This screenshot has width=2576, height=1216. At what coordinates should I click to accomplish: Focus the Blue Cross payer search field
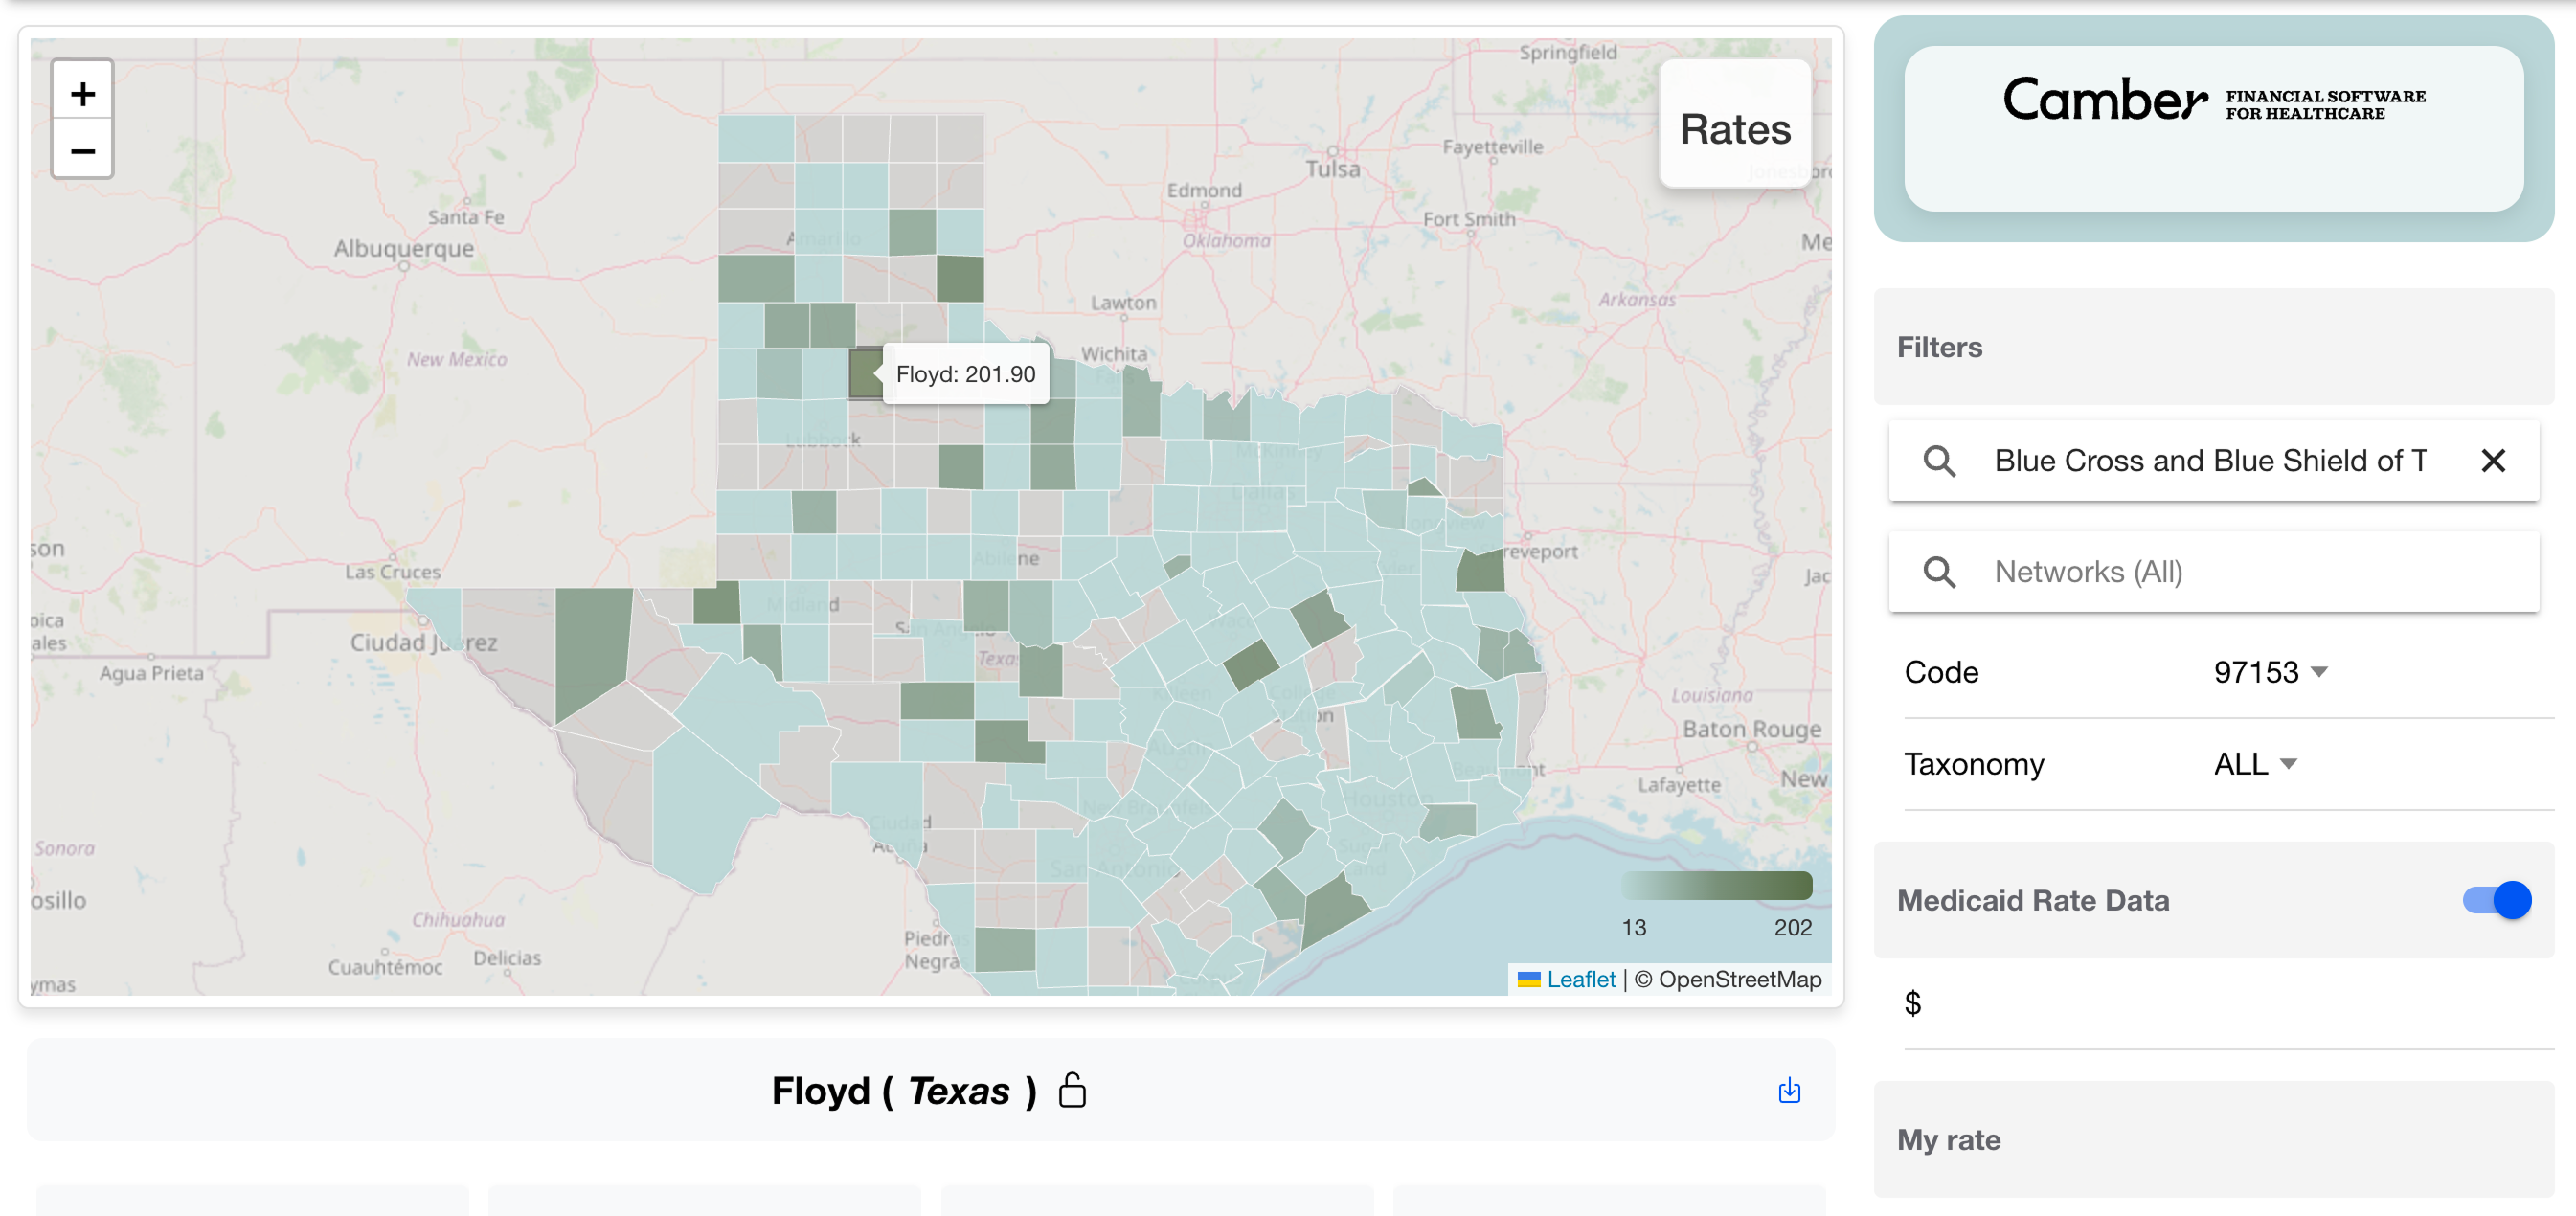(x=2213, y=461)
